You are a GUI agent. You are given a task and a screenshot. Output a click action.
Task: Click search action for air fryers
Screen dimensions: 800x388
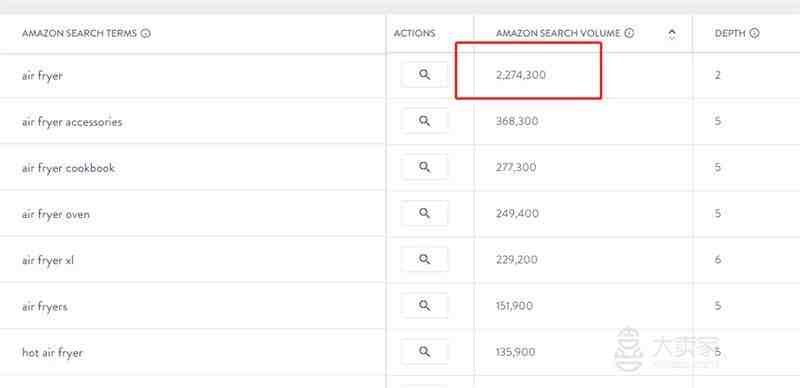pos(424,305)
